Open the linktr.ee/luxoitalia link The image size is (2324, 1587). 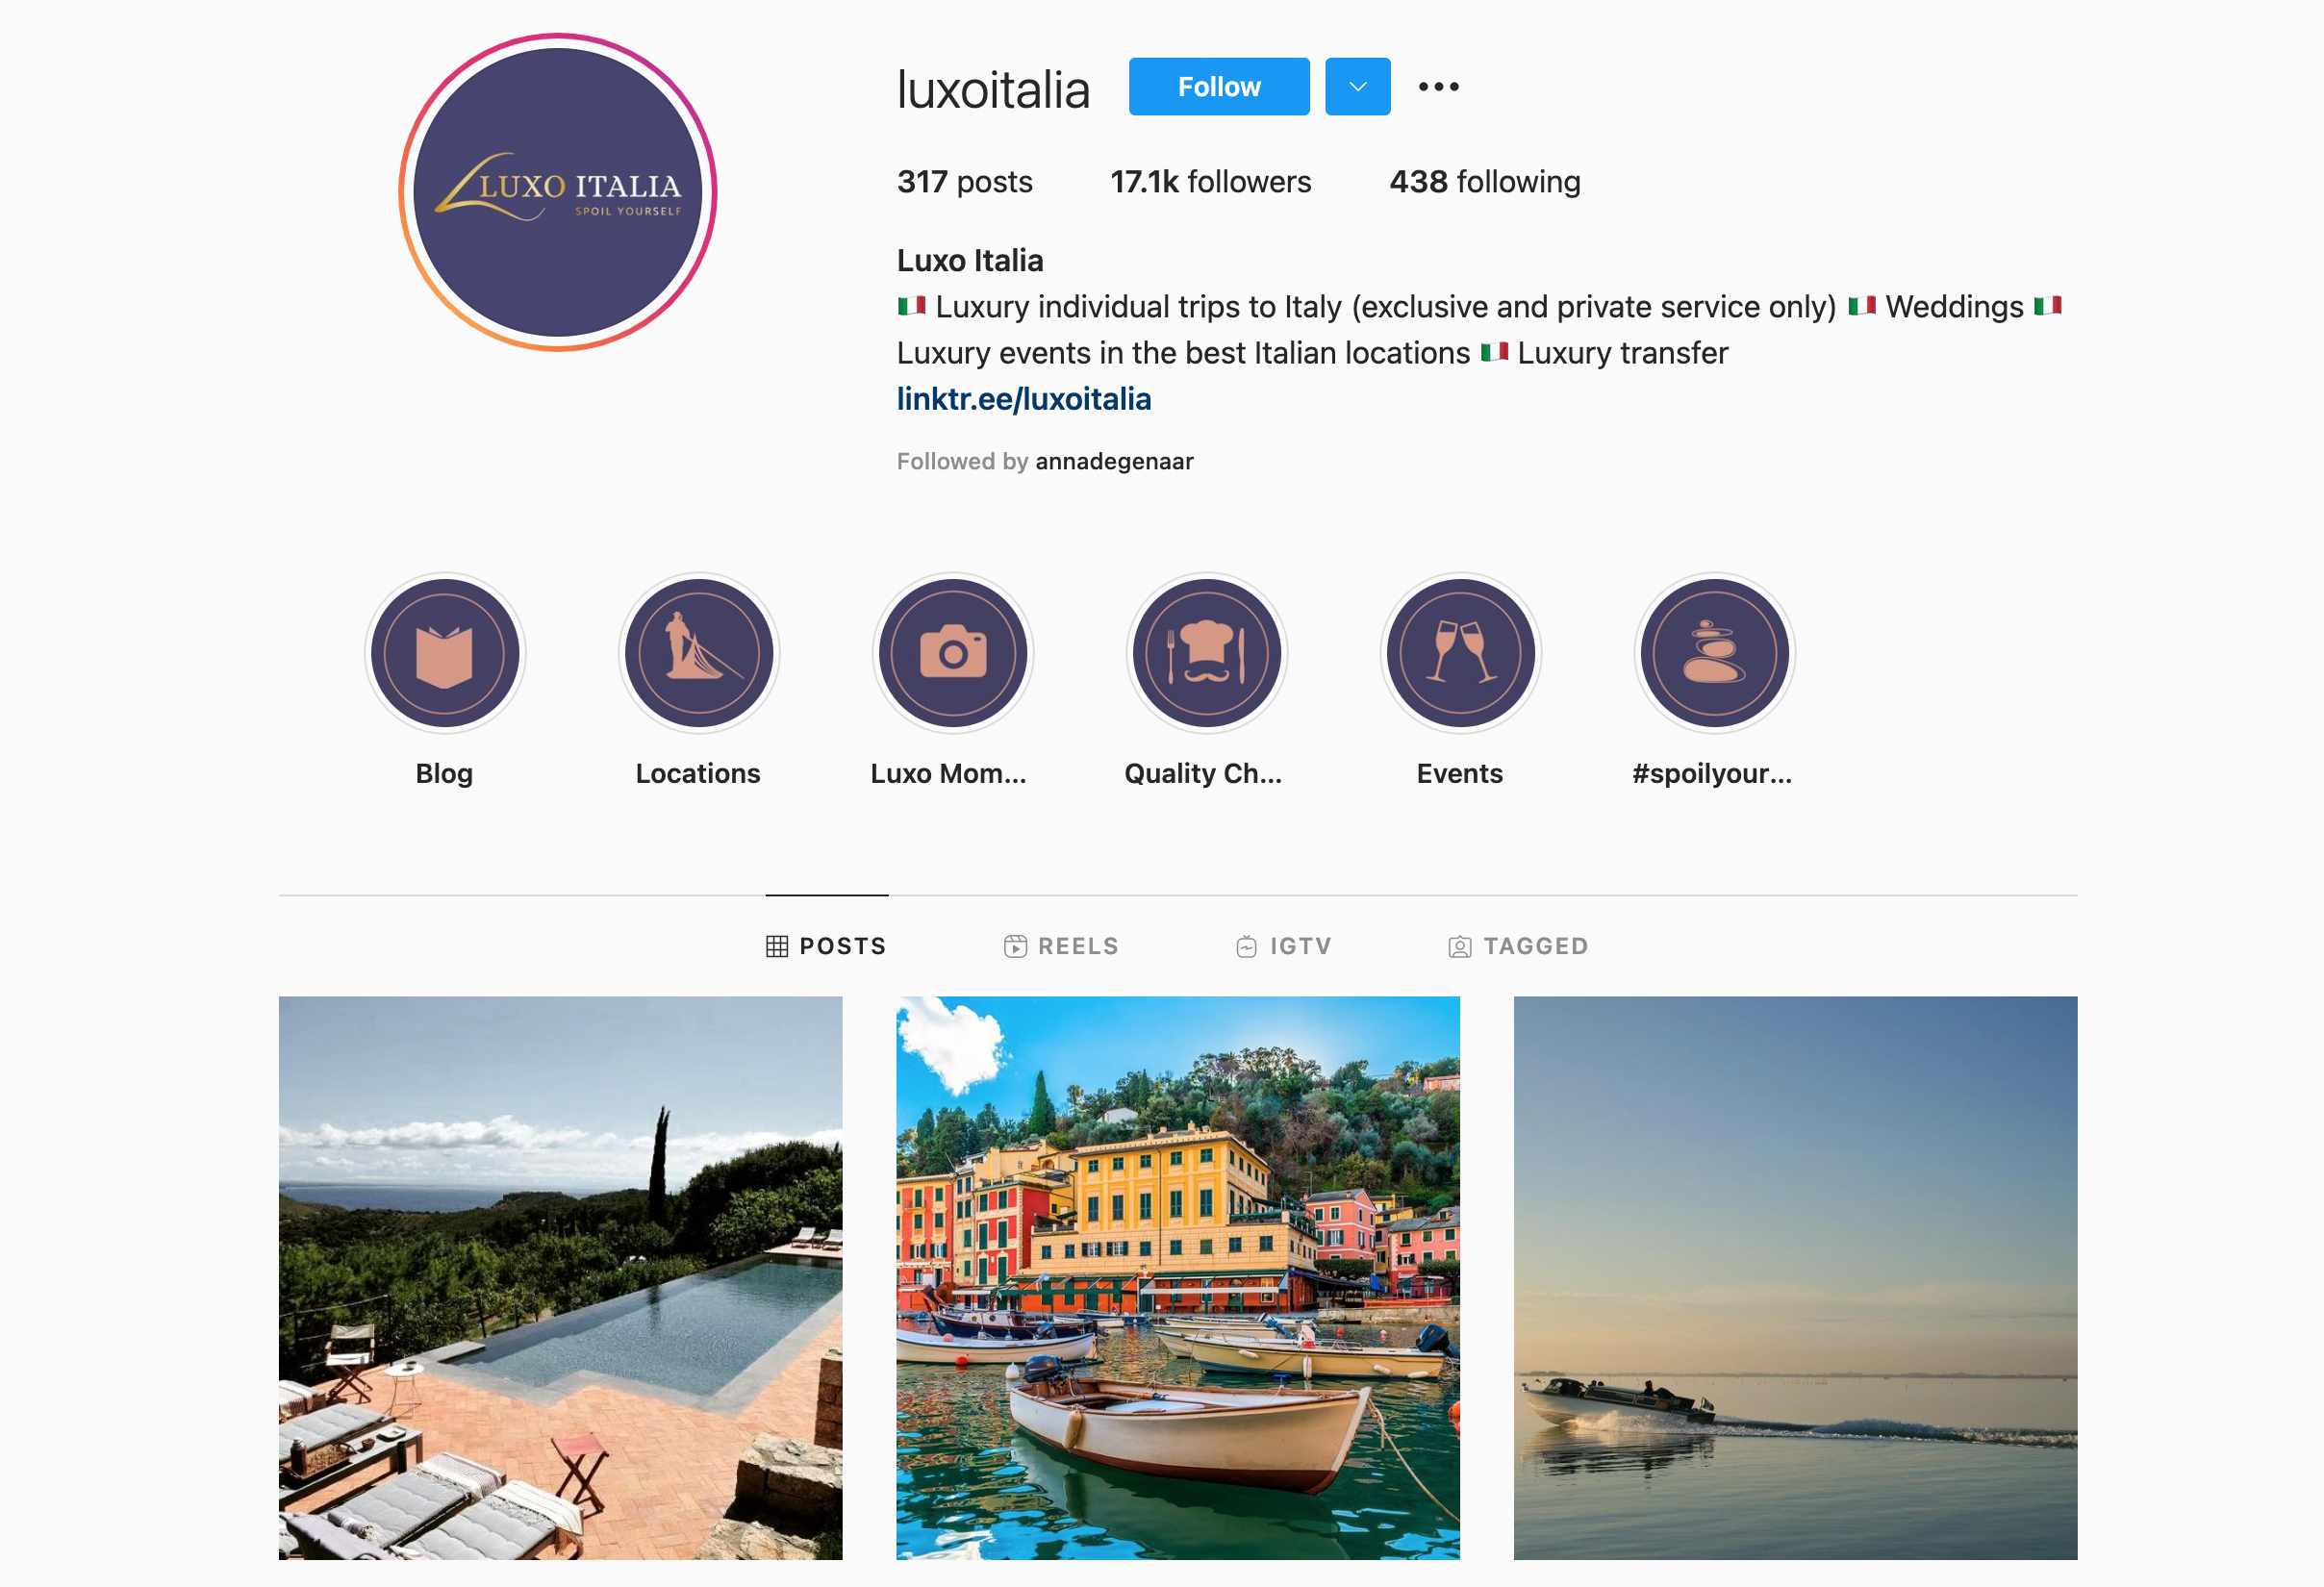1024,399
